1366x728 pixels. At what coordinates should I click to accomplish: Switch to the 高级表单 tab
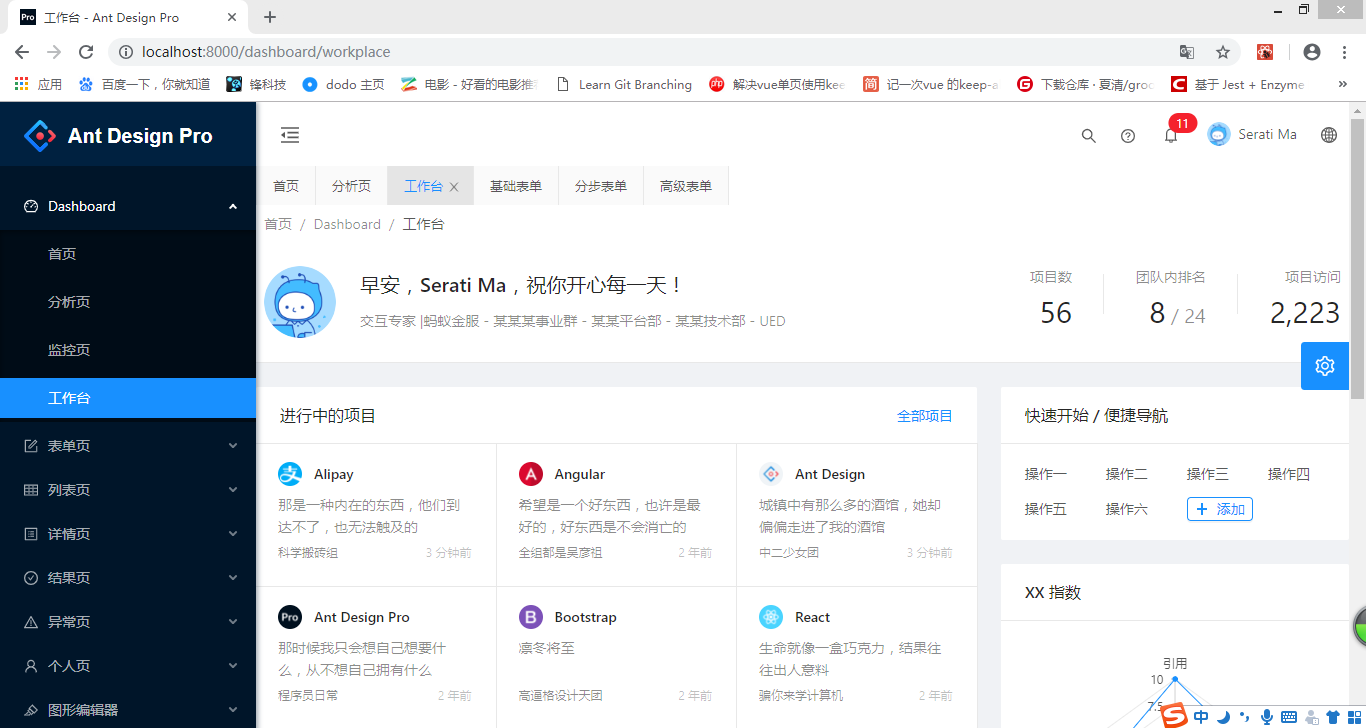coord(686,186)
